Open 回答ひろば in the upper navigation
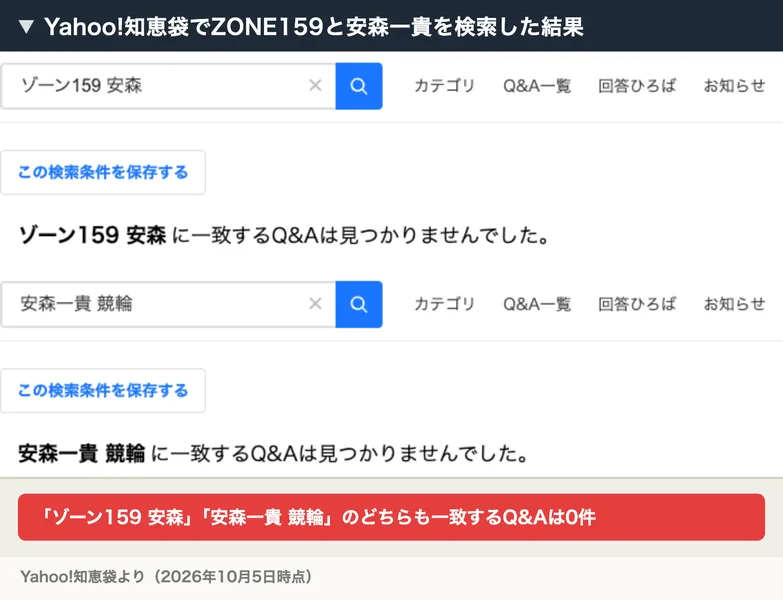The width and height of the screenshot is (783, 600). pos(637,86)
